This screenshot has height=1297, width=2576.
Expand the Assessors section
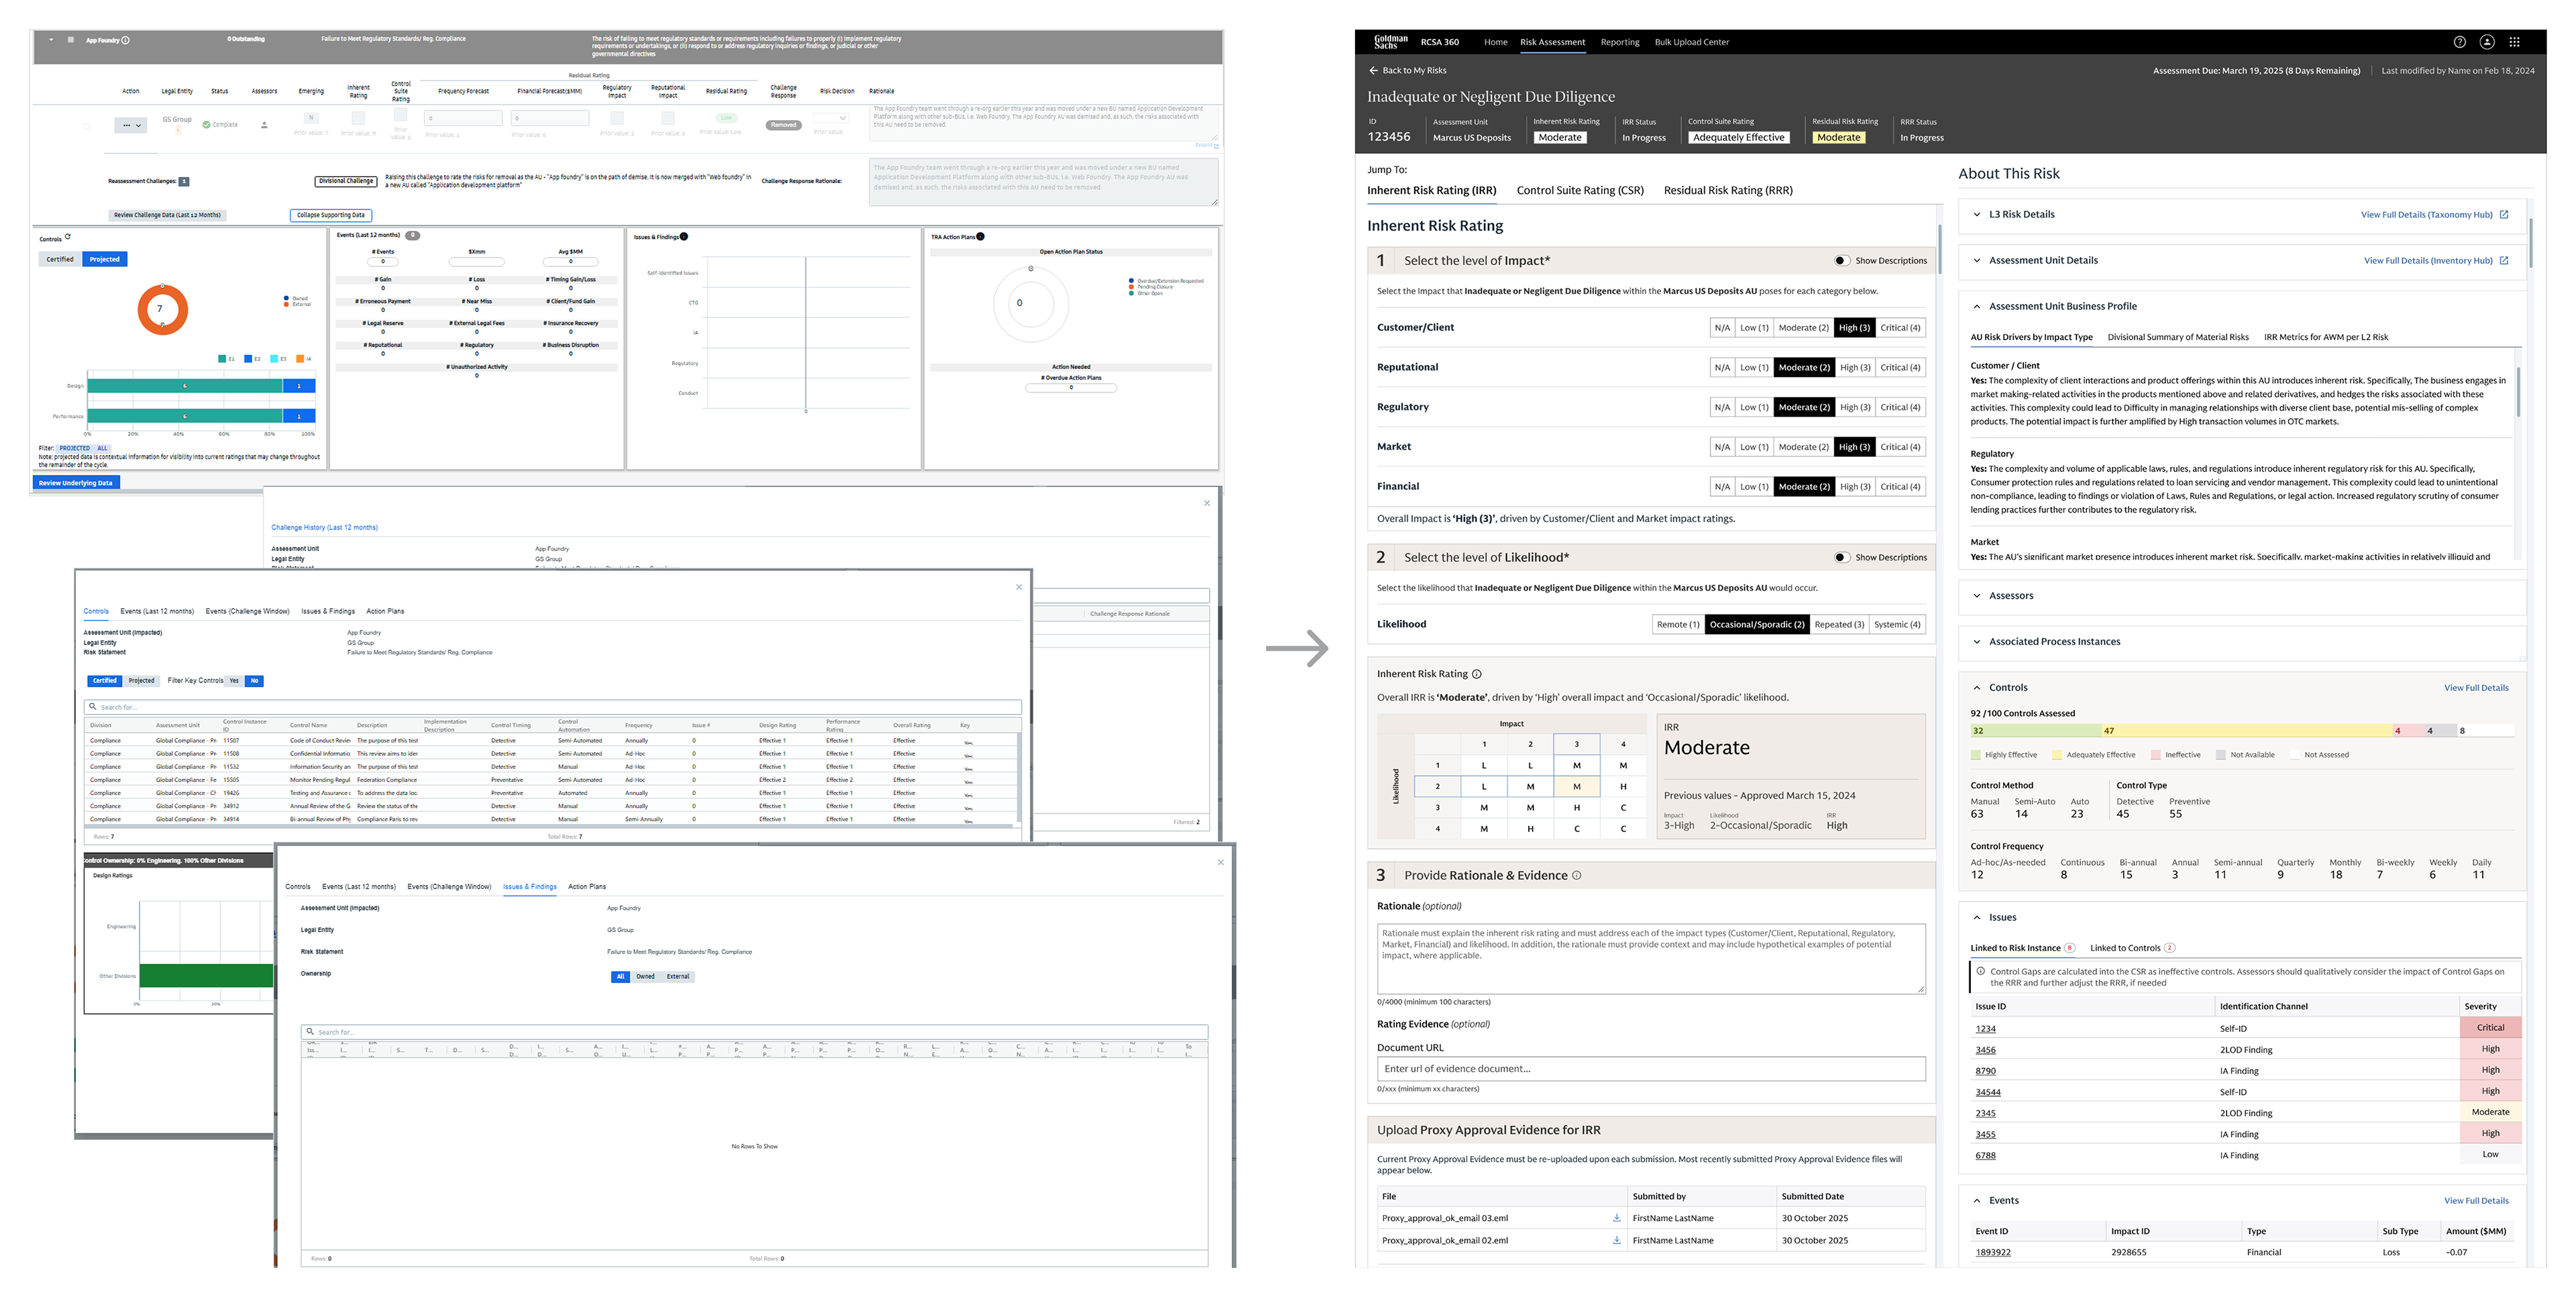pos(1977,596)
